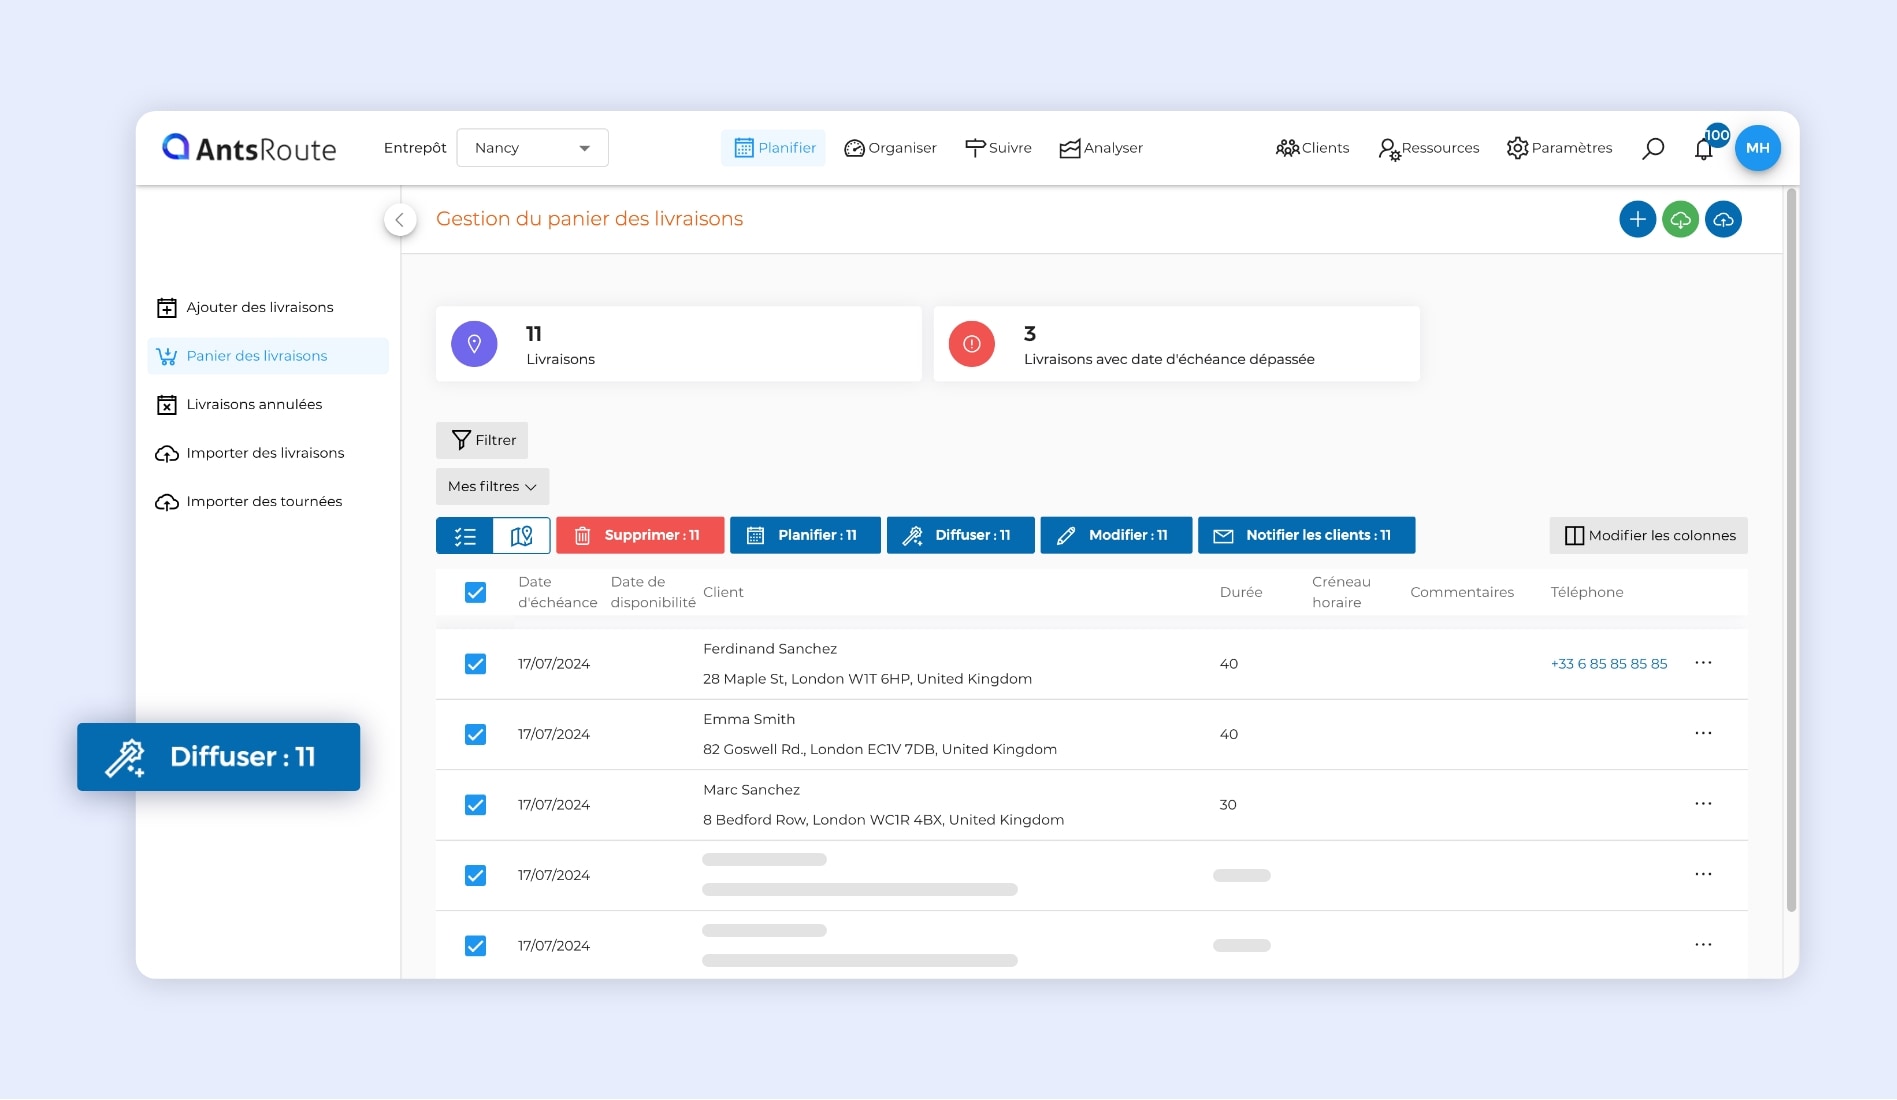The width and height of the screenshot is (1897, 1100).
Task: Expand the Mes filtres dropdown
Action: (492, 487)
